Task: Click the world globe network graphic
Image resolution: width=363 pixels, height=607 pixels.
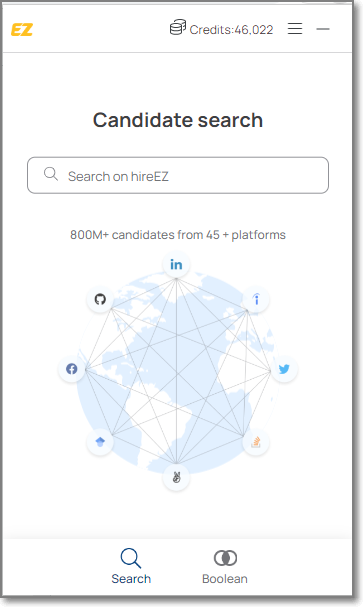Action: (178, 372)
